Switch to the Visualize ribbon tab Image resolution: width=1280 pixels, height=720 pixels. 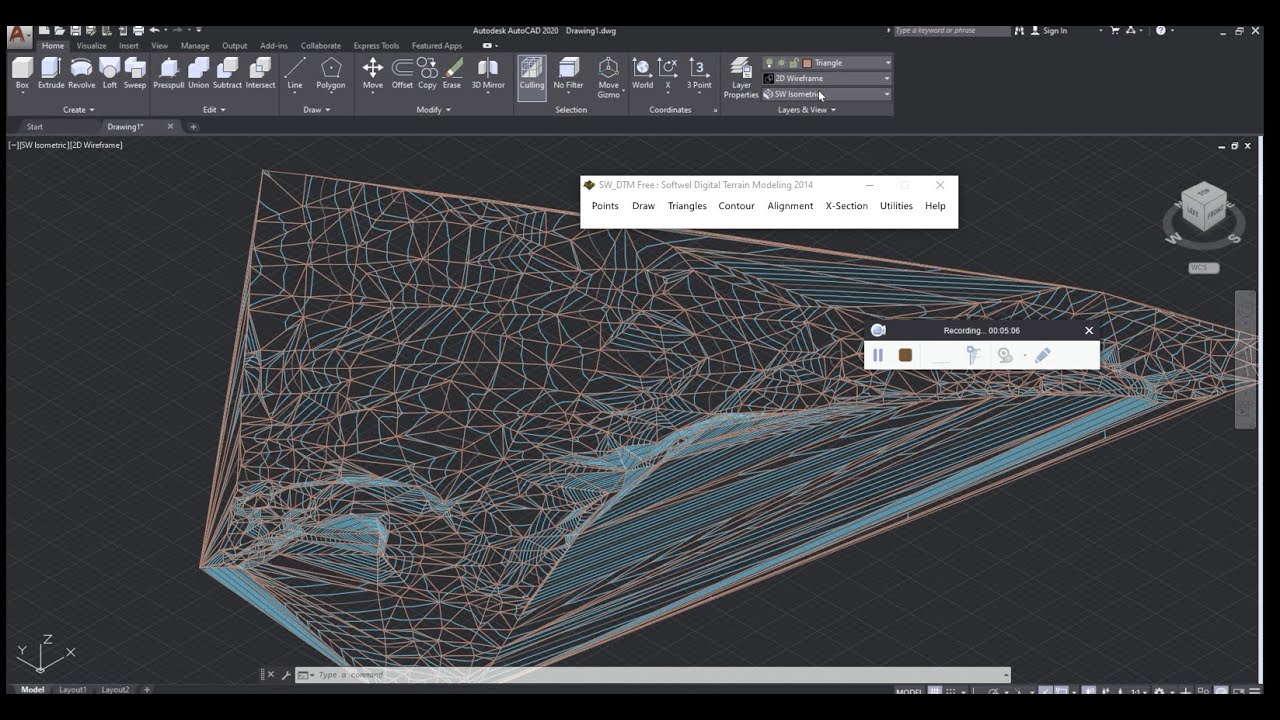91,46
